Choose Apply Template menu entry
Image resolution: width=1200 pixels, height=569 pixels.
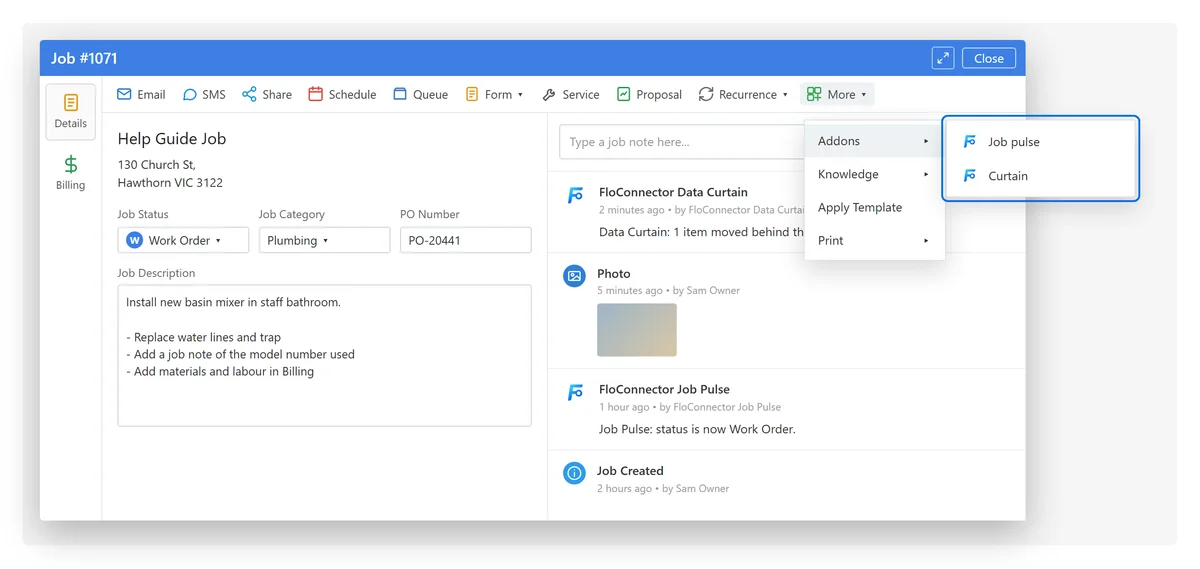874,207
